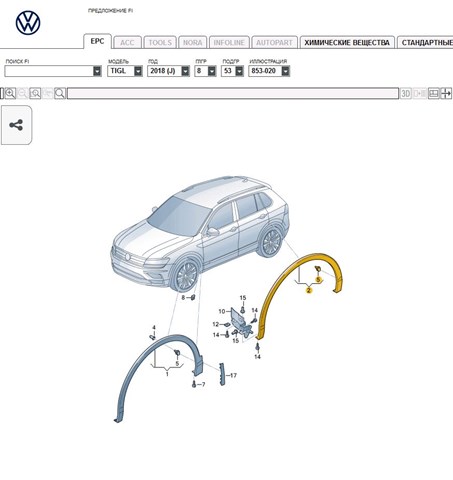Image resolution: width=453 pixels, height=480 pixels.
Task: Click the zoom in magnifier icon
Action: (x=10, y=93)
